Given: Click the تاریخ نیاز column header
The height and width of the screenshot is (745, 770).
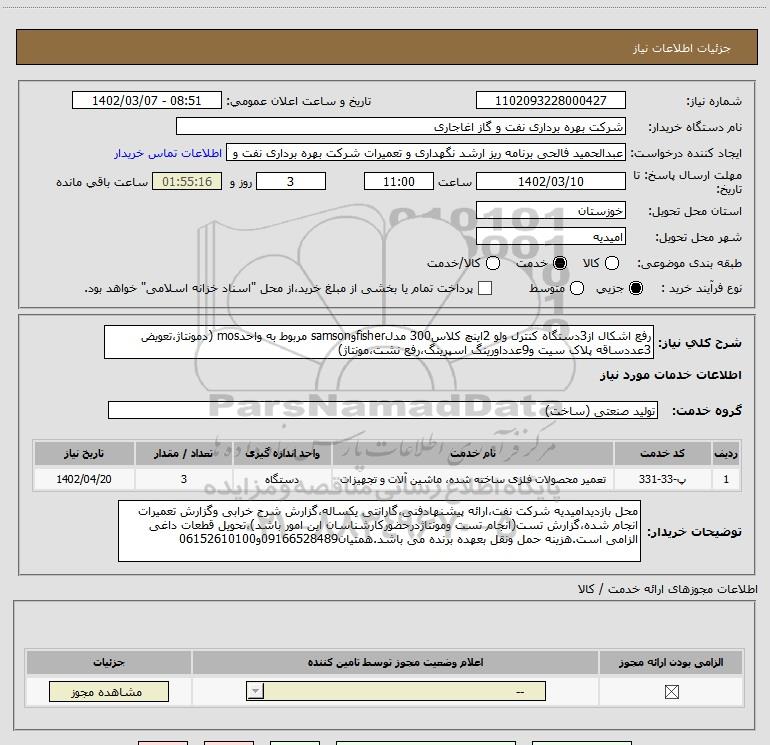Looking at the screenshot, I should (x=84, y=453).
